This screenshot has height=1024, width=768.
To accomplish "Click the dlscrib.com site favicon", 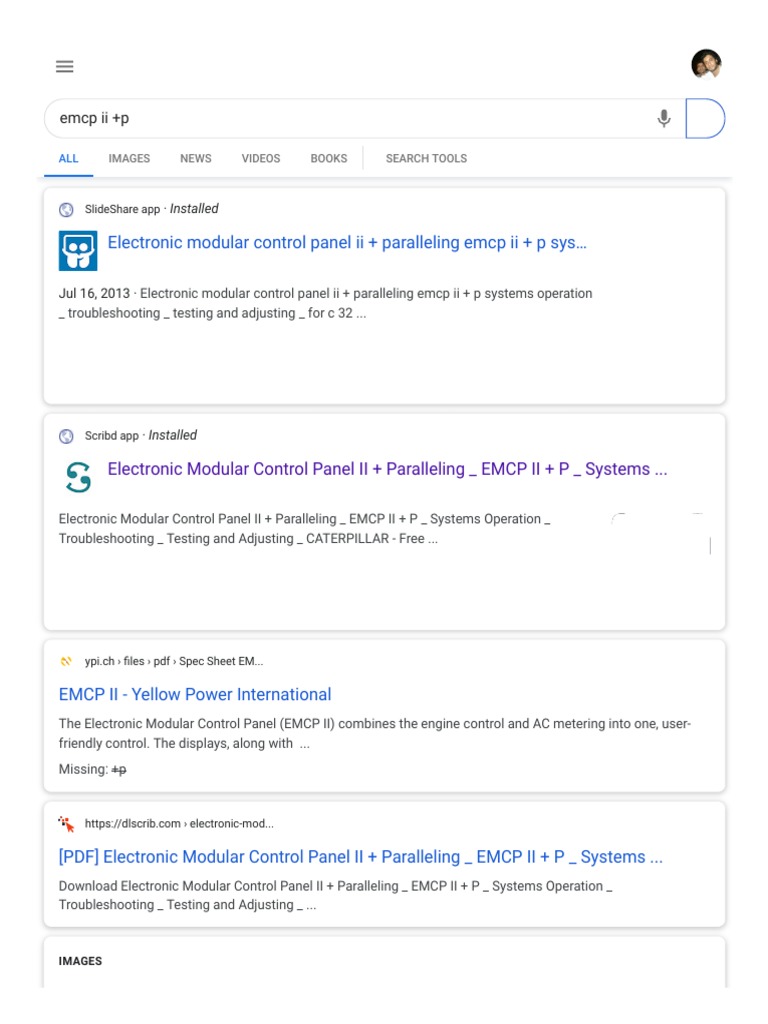I will pos(67,824).
